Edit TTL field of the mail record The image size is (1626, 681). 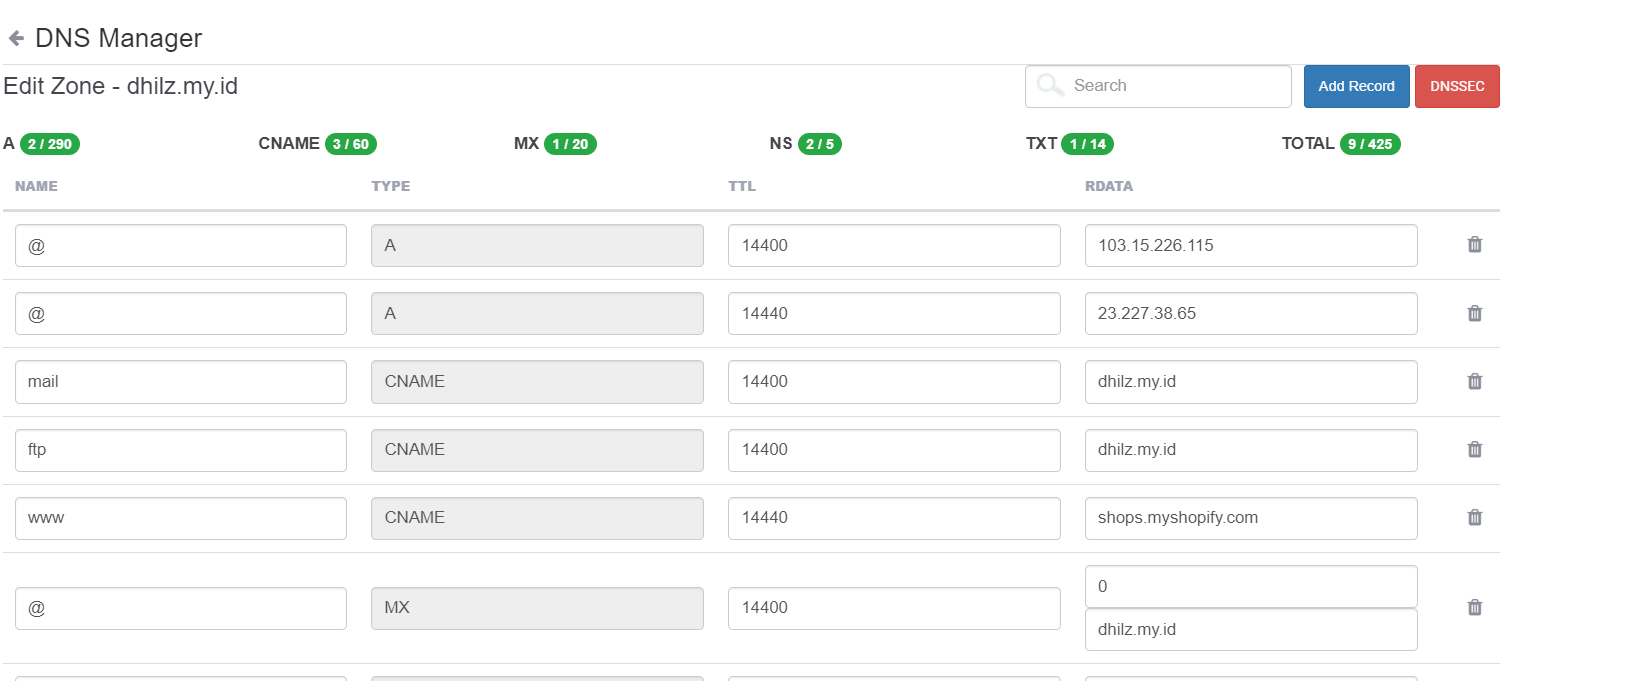pyautogui.click(x=894, y=382)
